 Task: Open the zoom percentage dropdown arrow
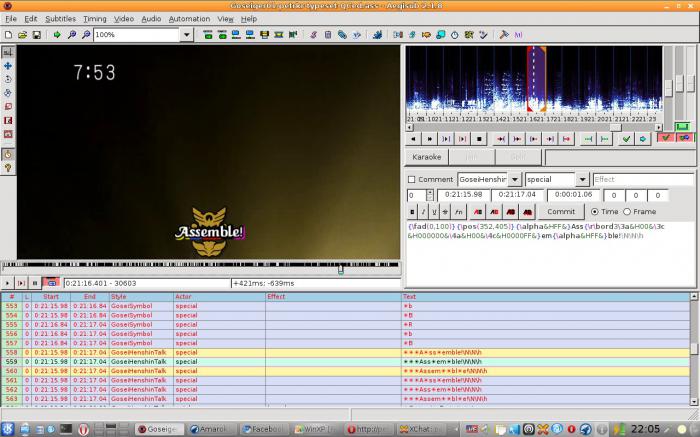187,34
